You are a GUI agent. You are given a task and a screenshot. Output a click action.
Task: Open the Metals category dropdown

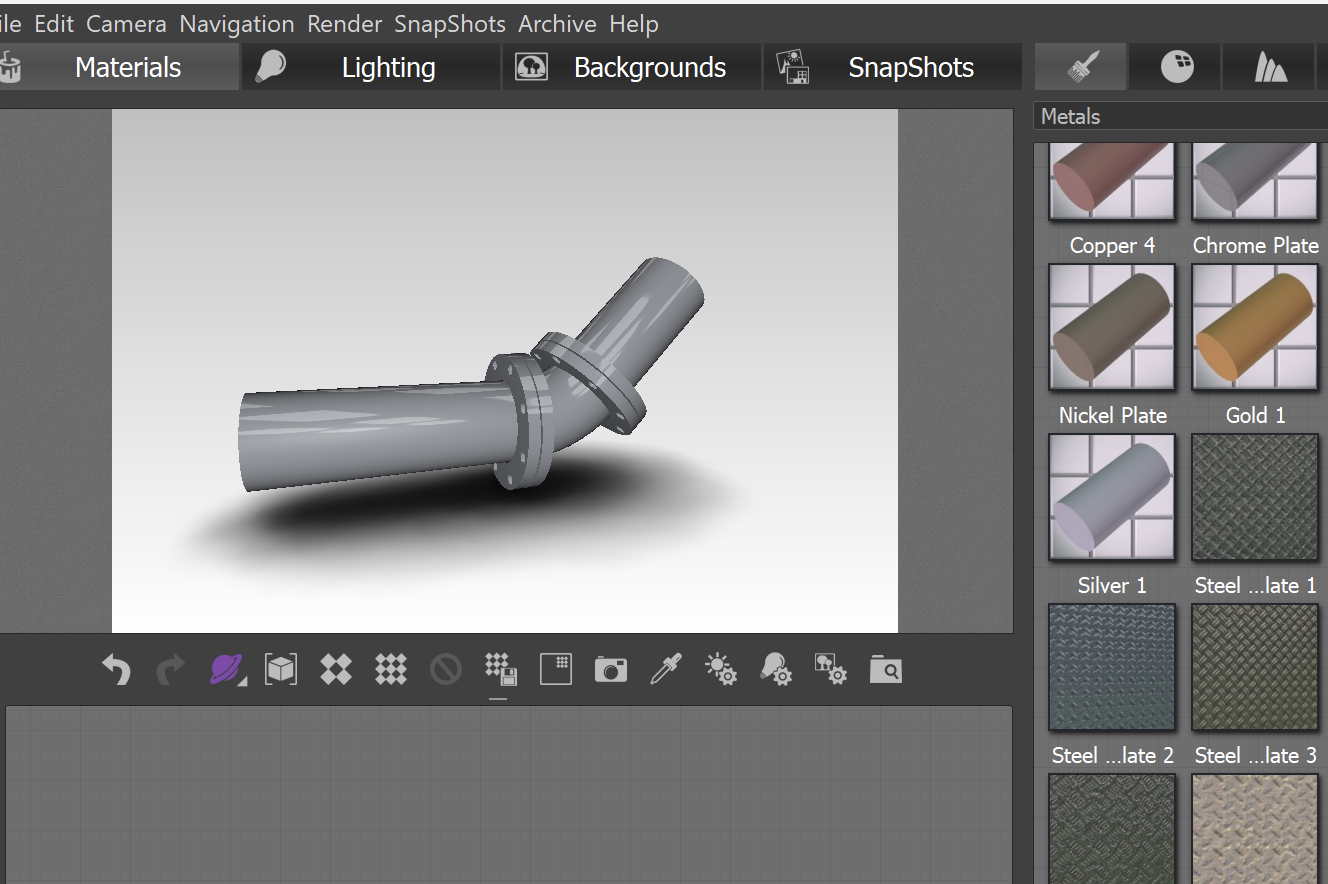click(1180, 116)
